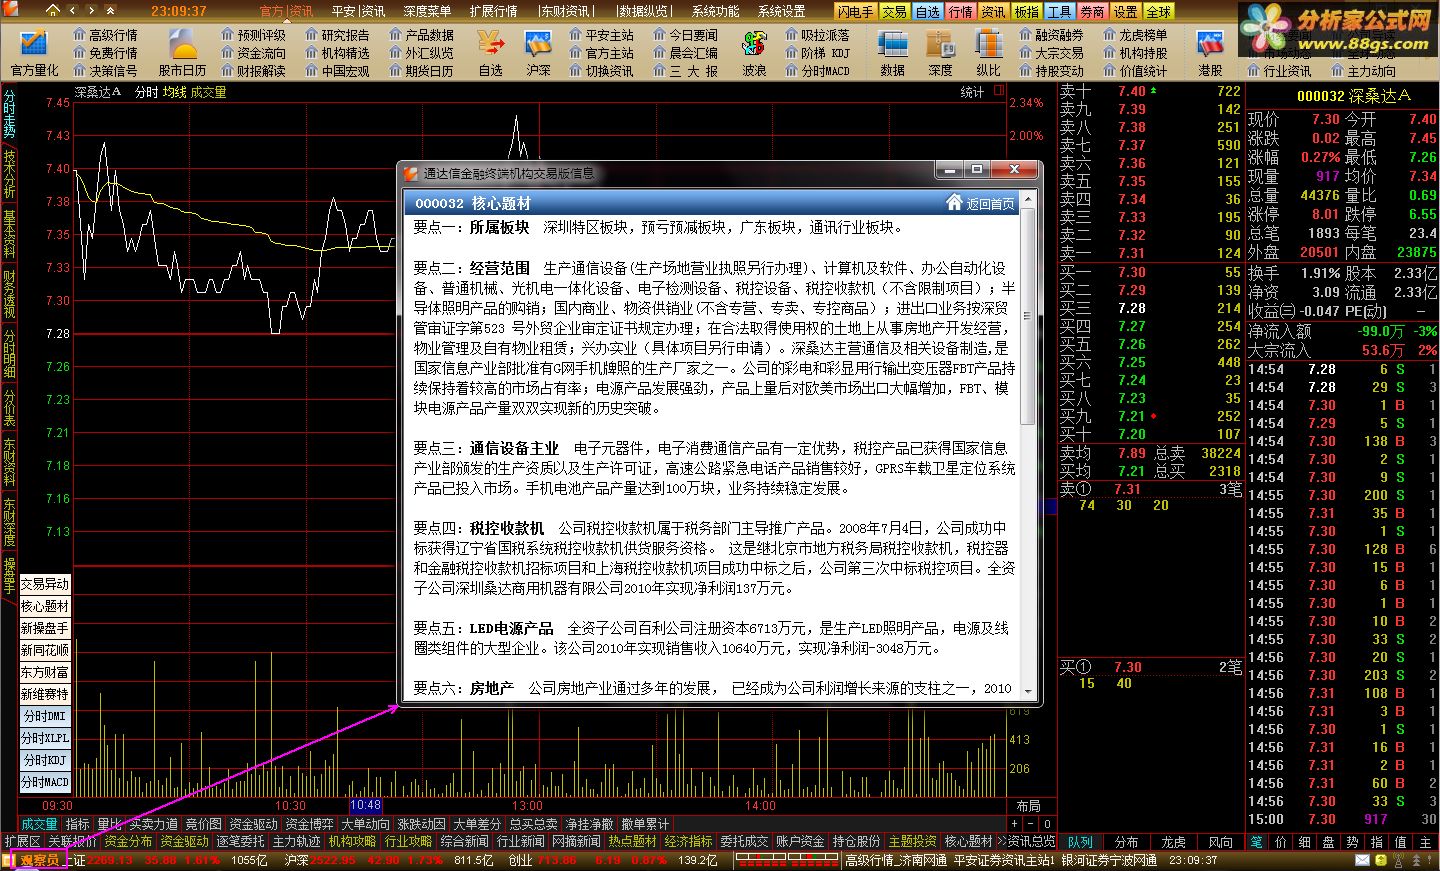Click the 交易异动 side button
Screen dimensions: 1440x871
pos(45,584)
